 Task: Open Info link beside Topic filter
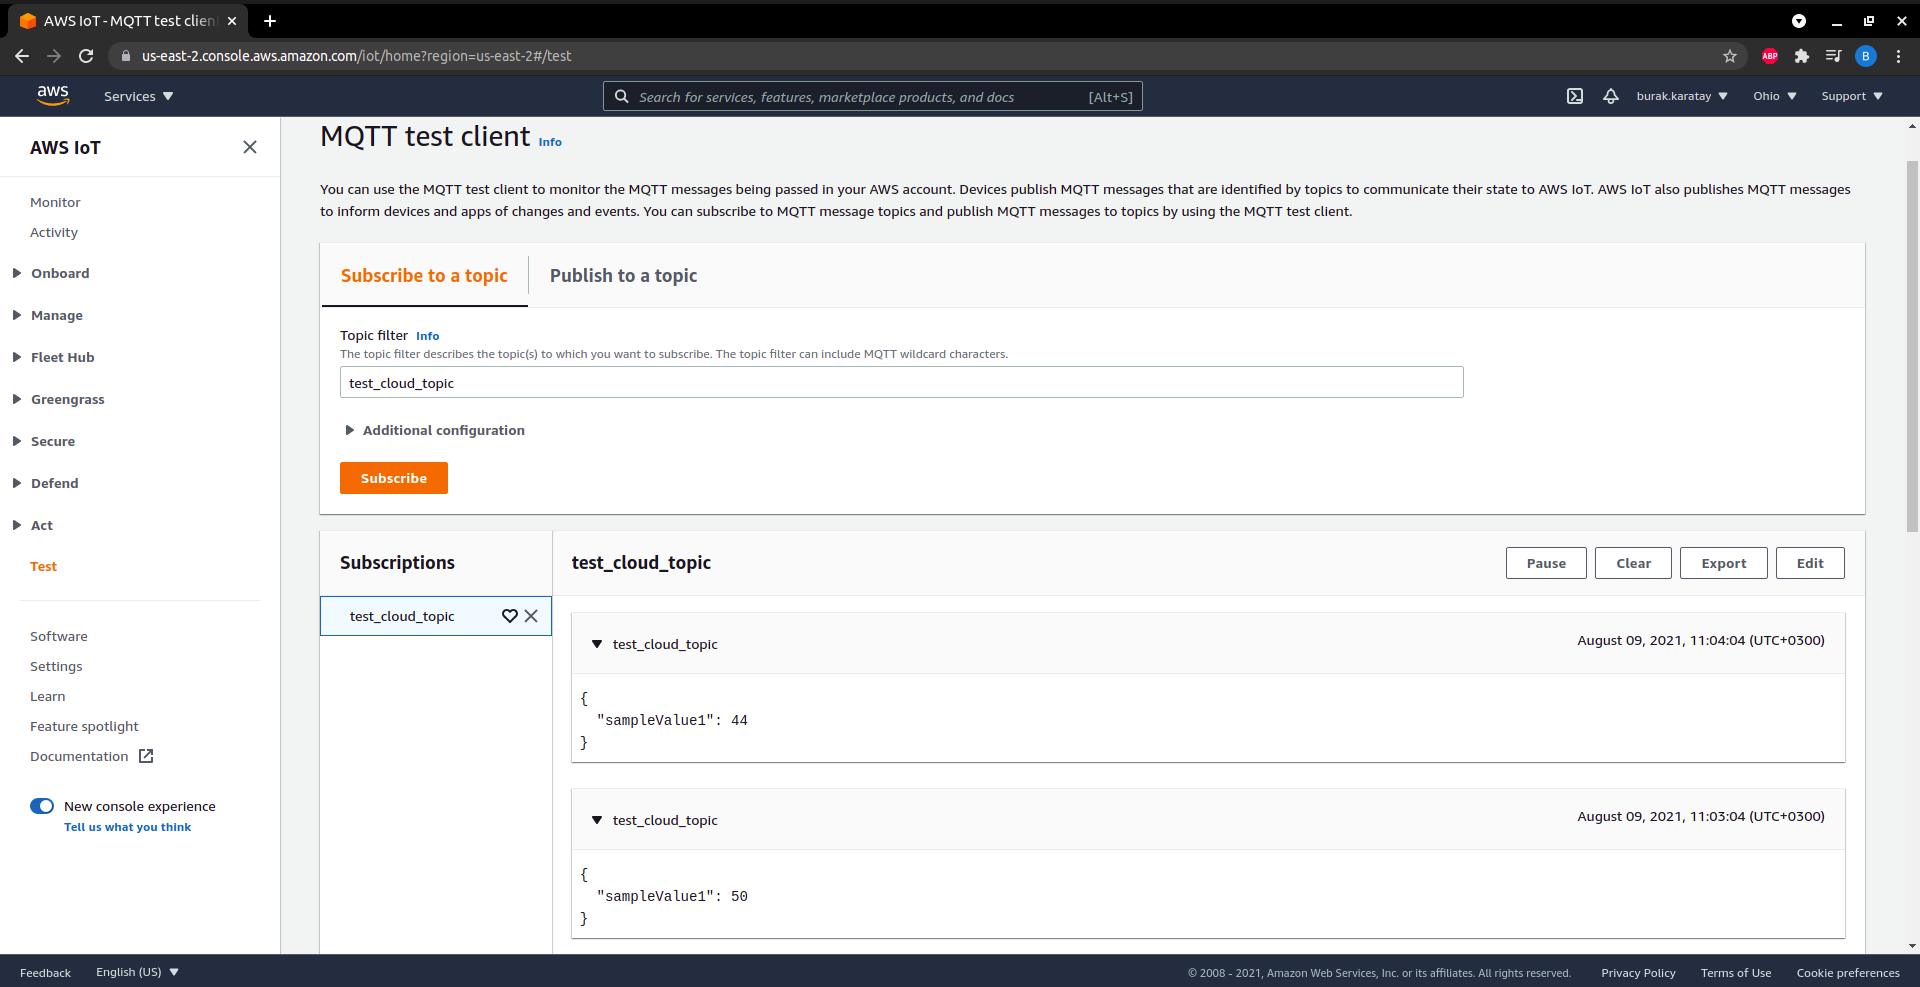pos(428,336)
